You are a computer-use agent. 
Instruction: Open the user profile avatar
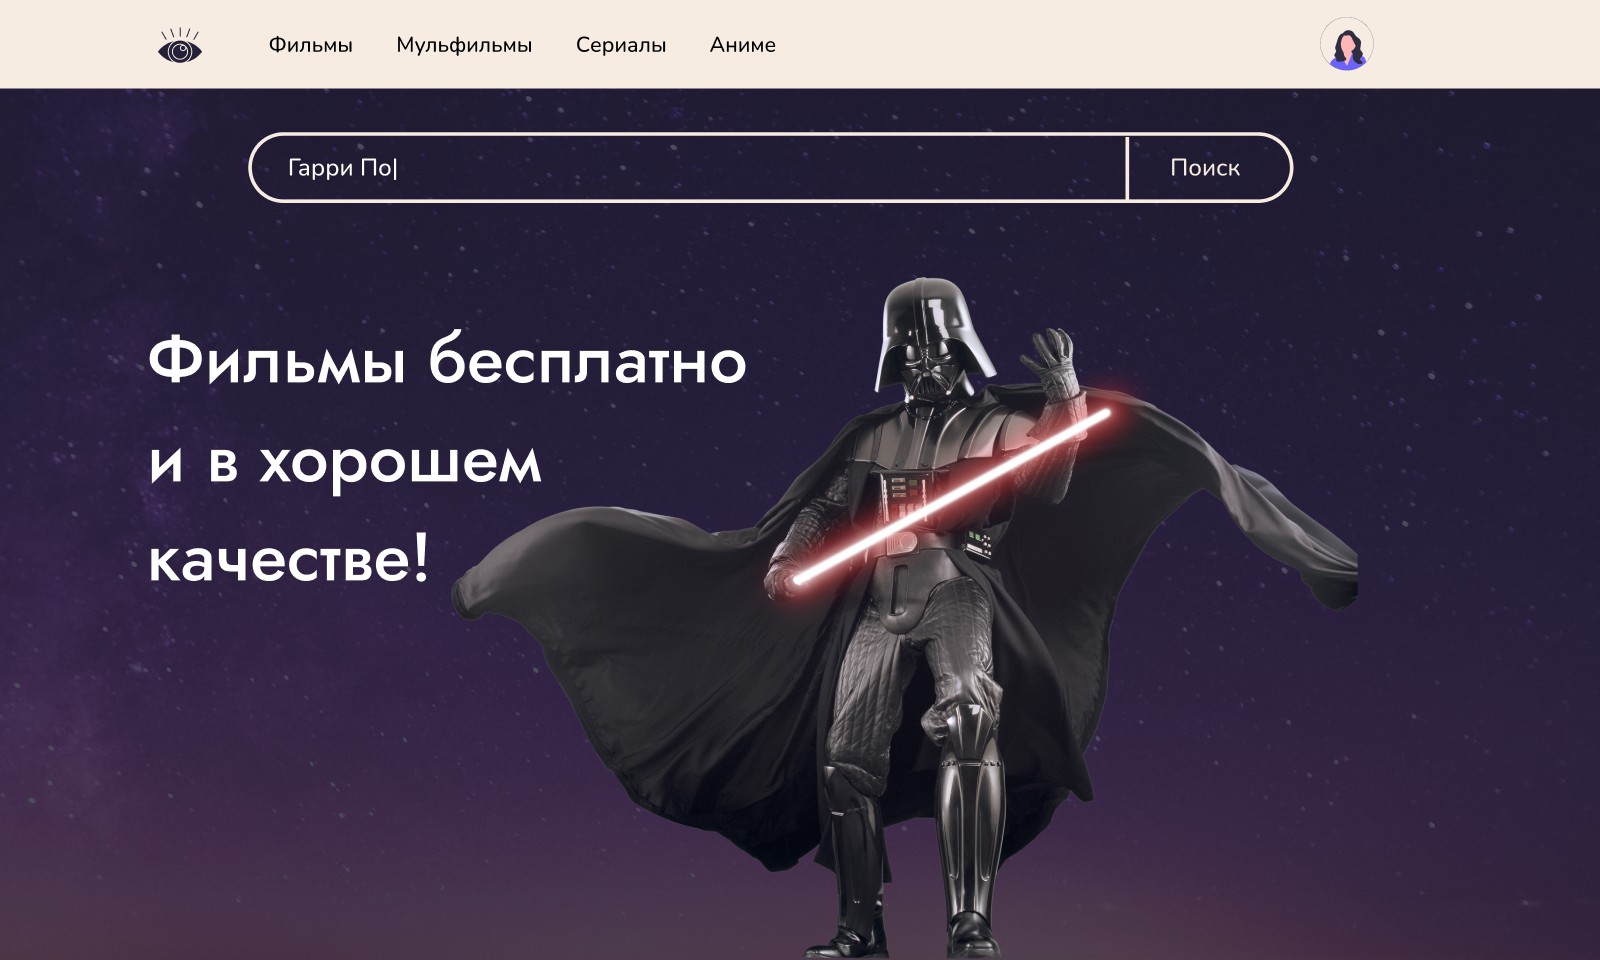[1346, 44]
